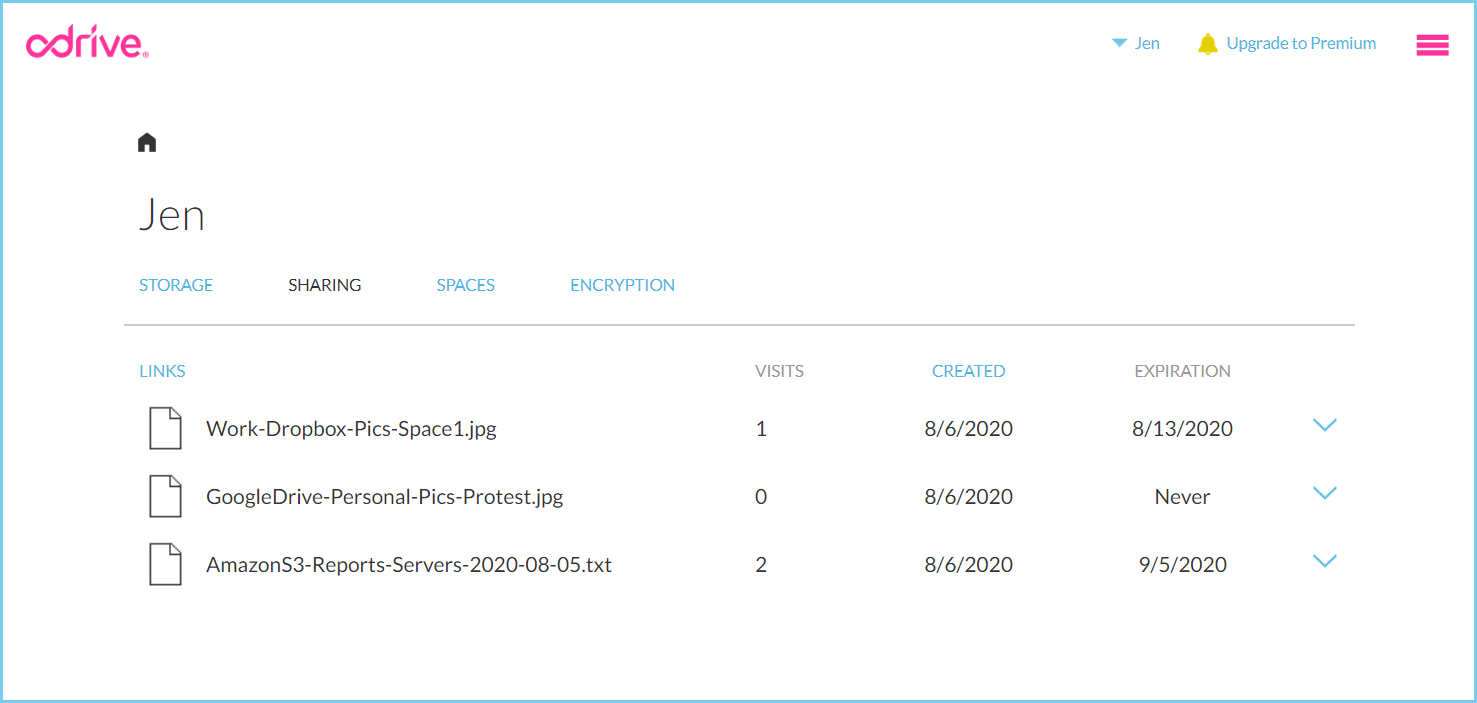
Task: Click file icon for AmazonS3-Reports-Servers-2020-08-05.txt
Action: pyautogui.click(x=165, y=564)
